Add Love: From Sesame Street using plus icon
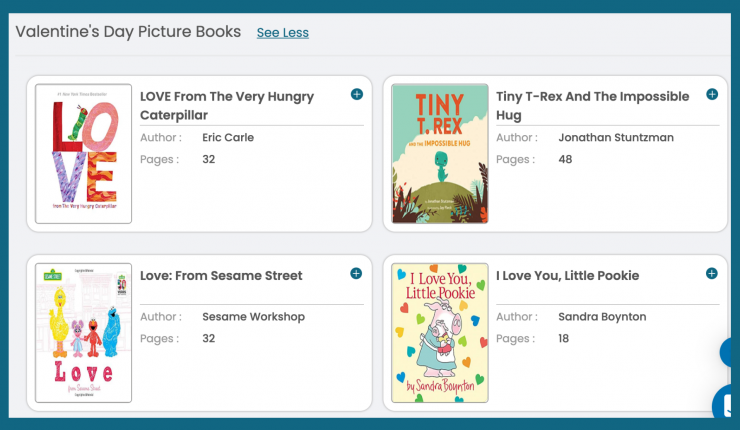Screen dimensions: 740x430 356,273
